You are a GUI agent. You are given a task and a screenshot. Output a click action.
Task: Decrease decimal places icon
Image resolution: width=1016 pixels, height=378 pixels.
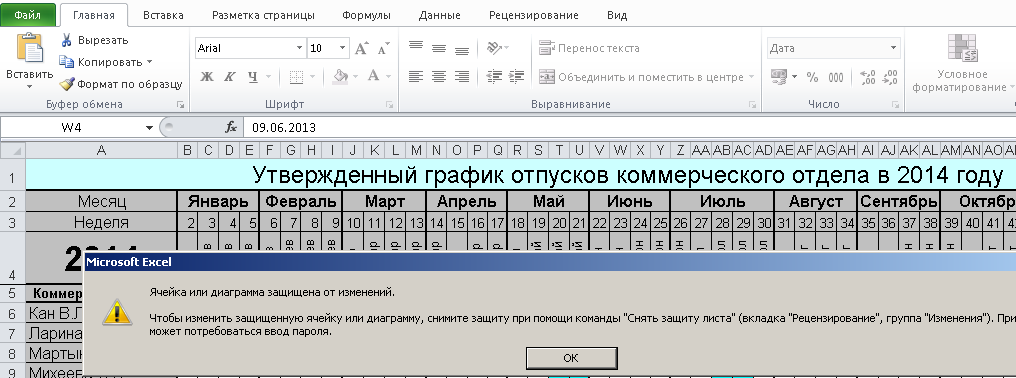890,77
